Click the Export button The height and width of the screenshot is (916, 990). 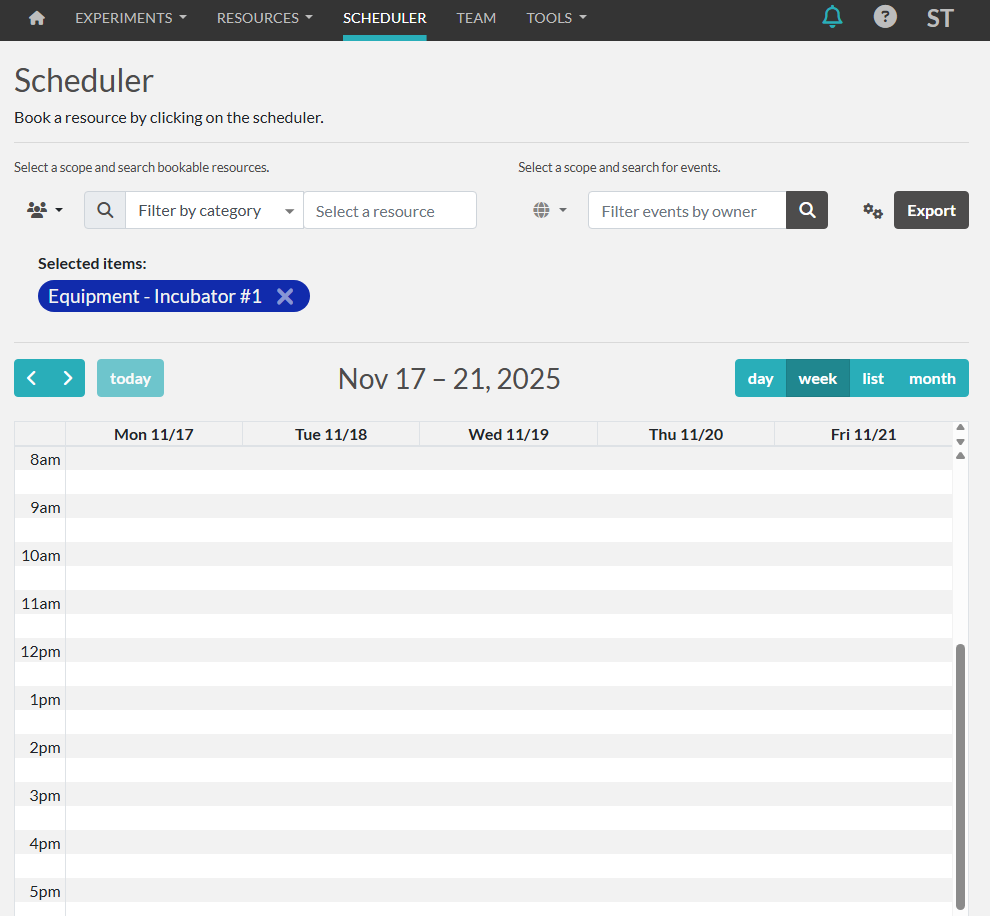click(x=931, y=211)
